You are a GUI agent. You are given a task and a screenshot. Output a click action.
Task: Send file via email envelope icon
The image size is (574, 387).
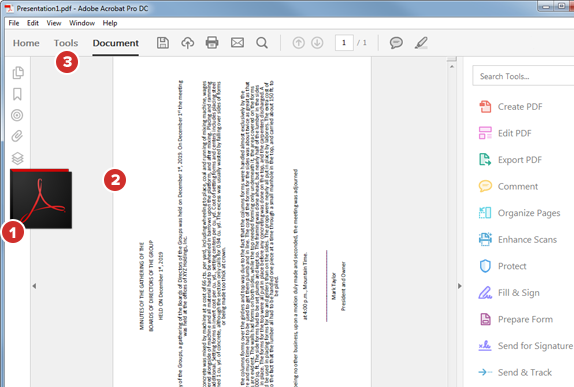point(237,43)
